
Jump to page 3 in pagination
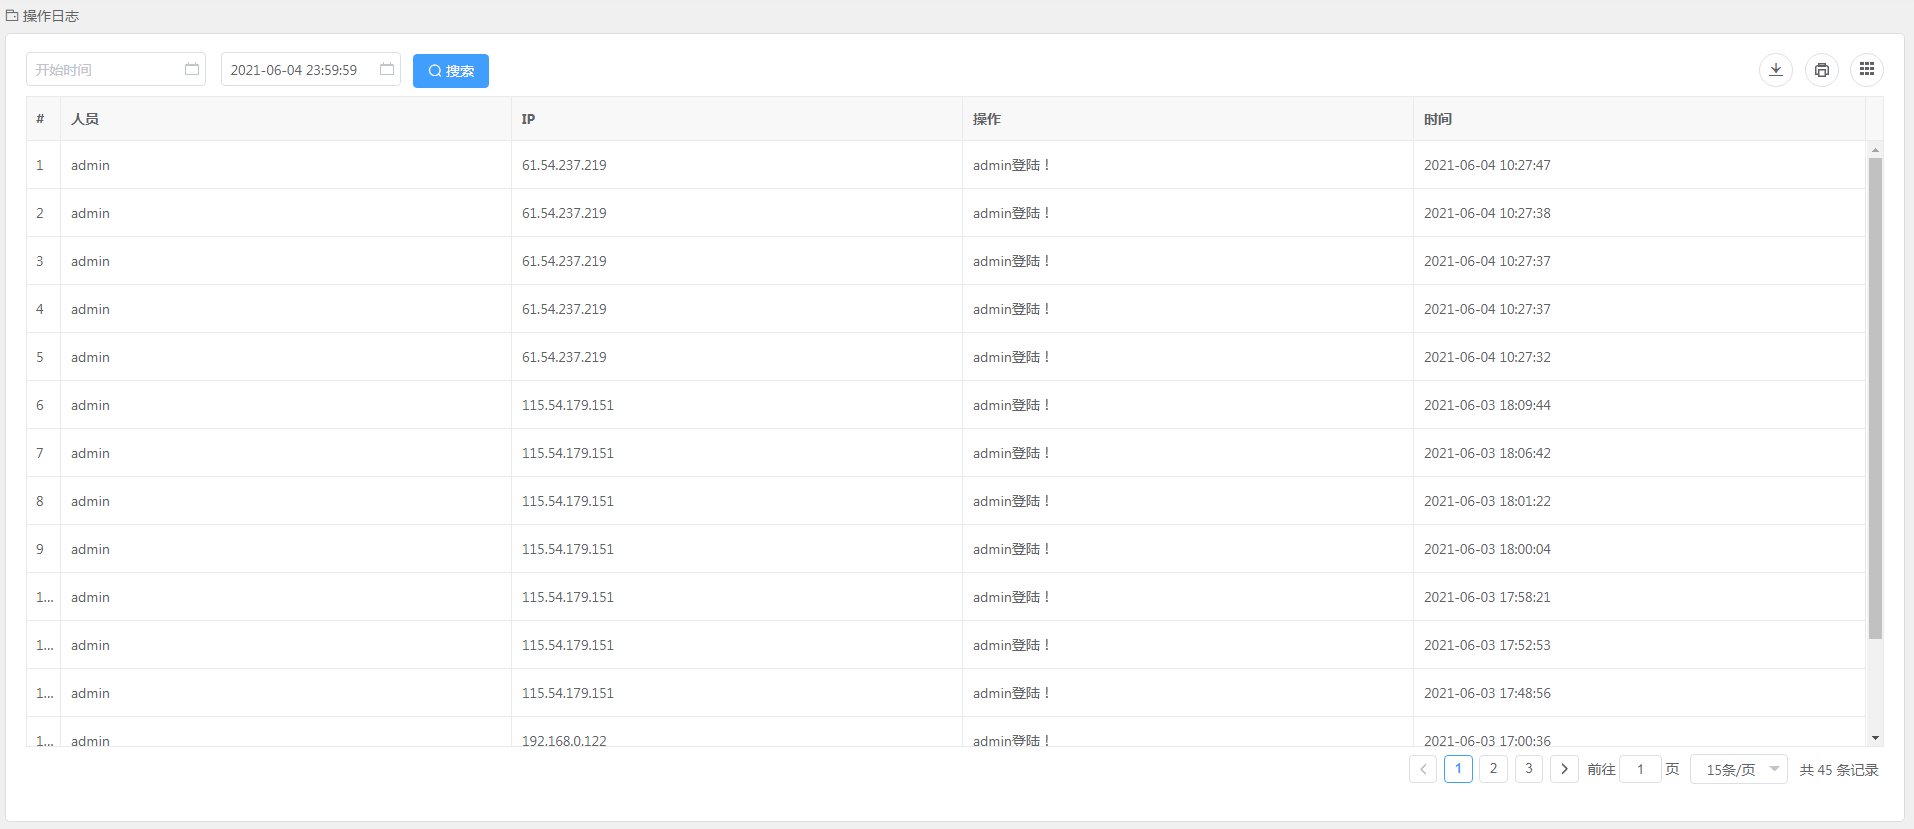[x=1528, y=769]
